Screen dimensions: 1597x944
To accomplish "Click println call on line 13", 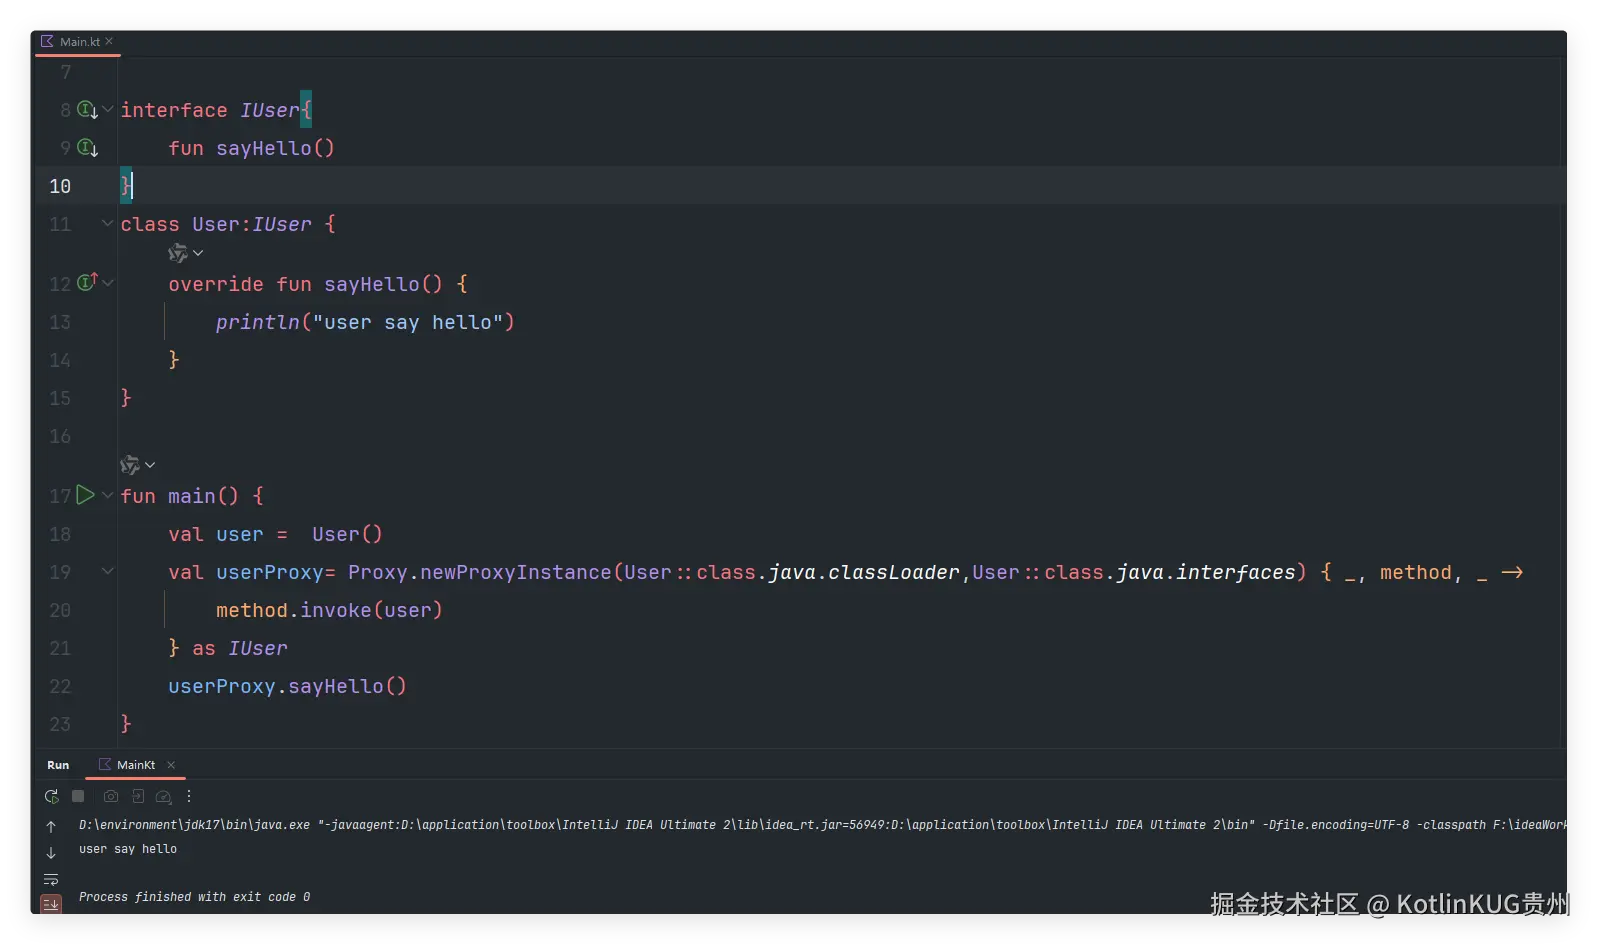I will pyautogui.click(x=258, y=322).
